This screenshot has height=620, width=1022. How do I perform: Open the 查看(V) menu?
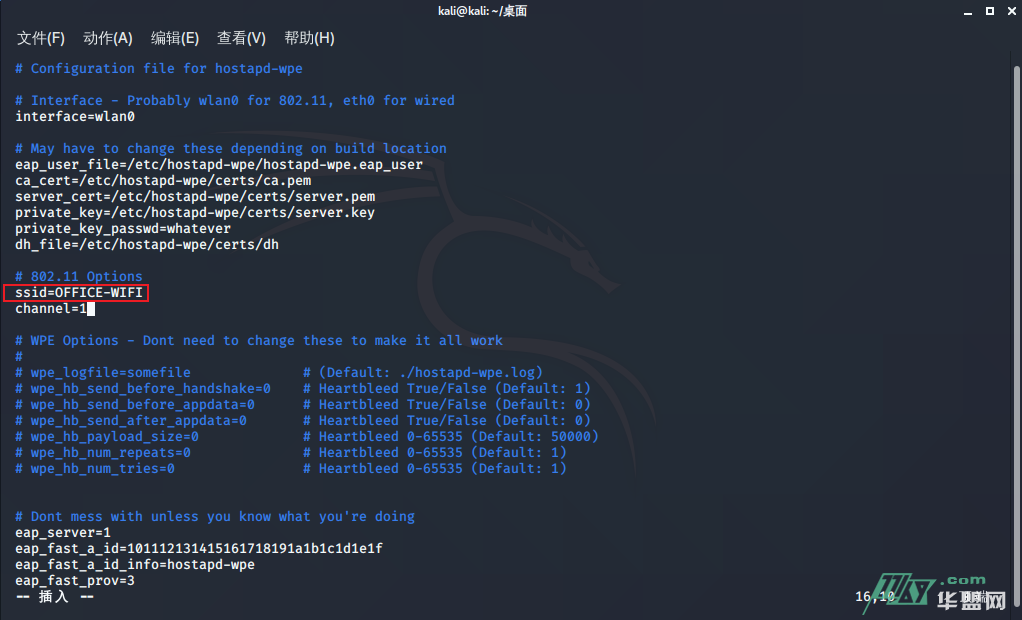(241, 38)
